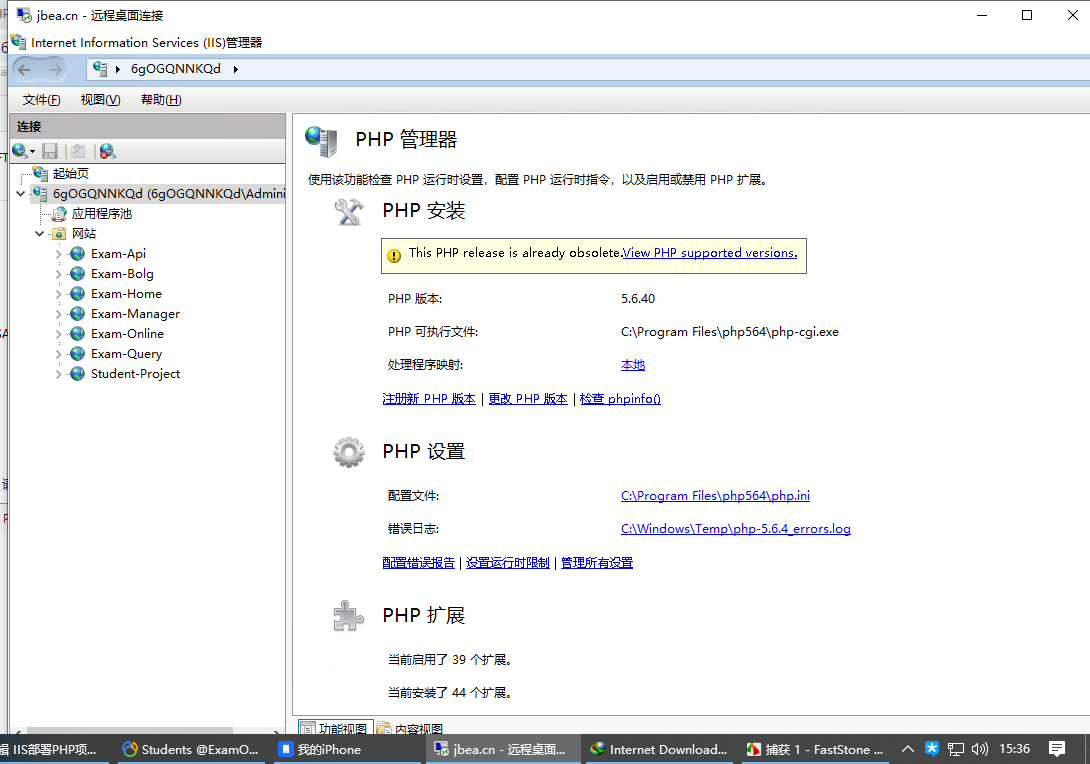Open the php-5.6.4_errors.log link
Image resolution: width=1090 pixels, height=764 pixels.
click(x=735, y=528)
